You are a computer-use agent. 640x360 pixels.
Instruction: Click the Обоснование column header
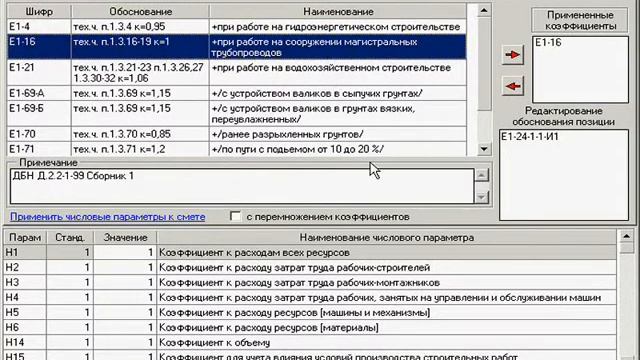pyautogui.click(x=140, y=11)
